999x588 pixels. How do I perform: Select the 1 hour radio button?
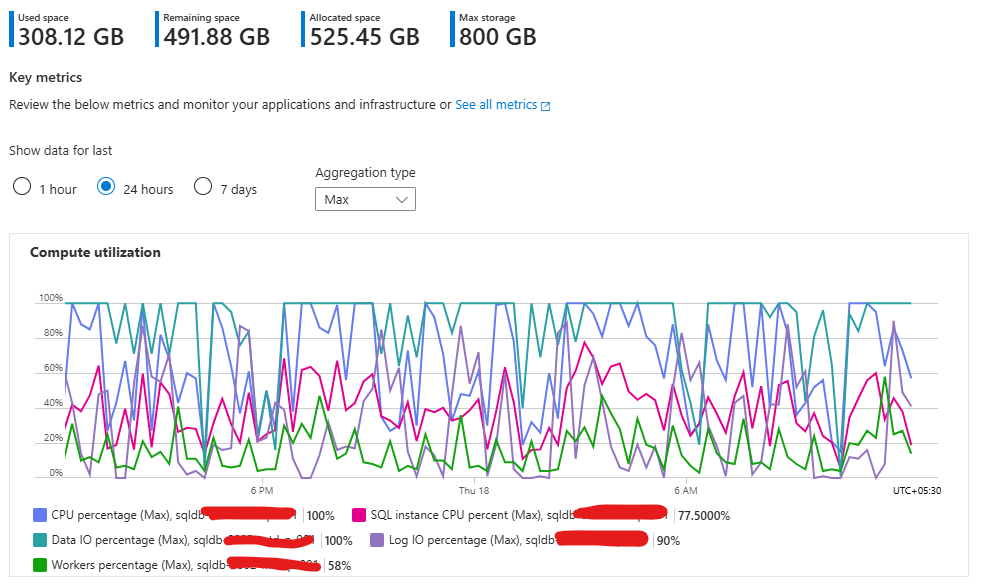pyautogui.click(x=22, y=187)
